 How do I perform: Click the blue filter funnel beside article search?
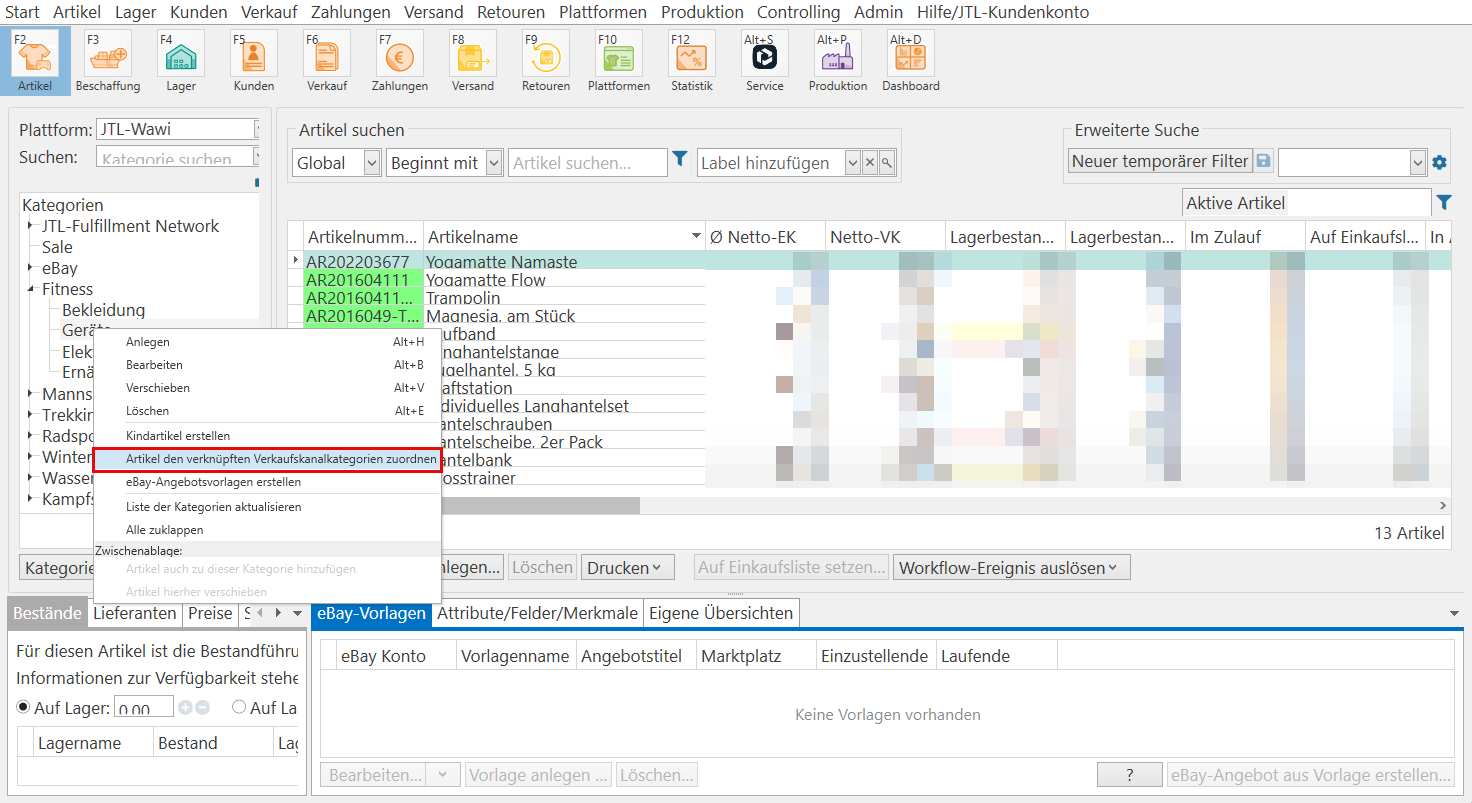pos(680,159)
